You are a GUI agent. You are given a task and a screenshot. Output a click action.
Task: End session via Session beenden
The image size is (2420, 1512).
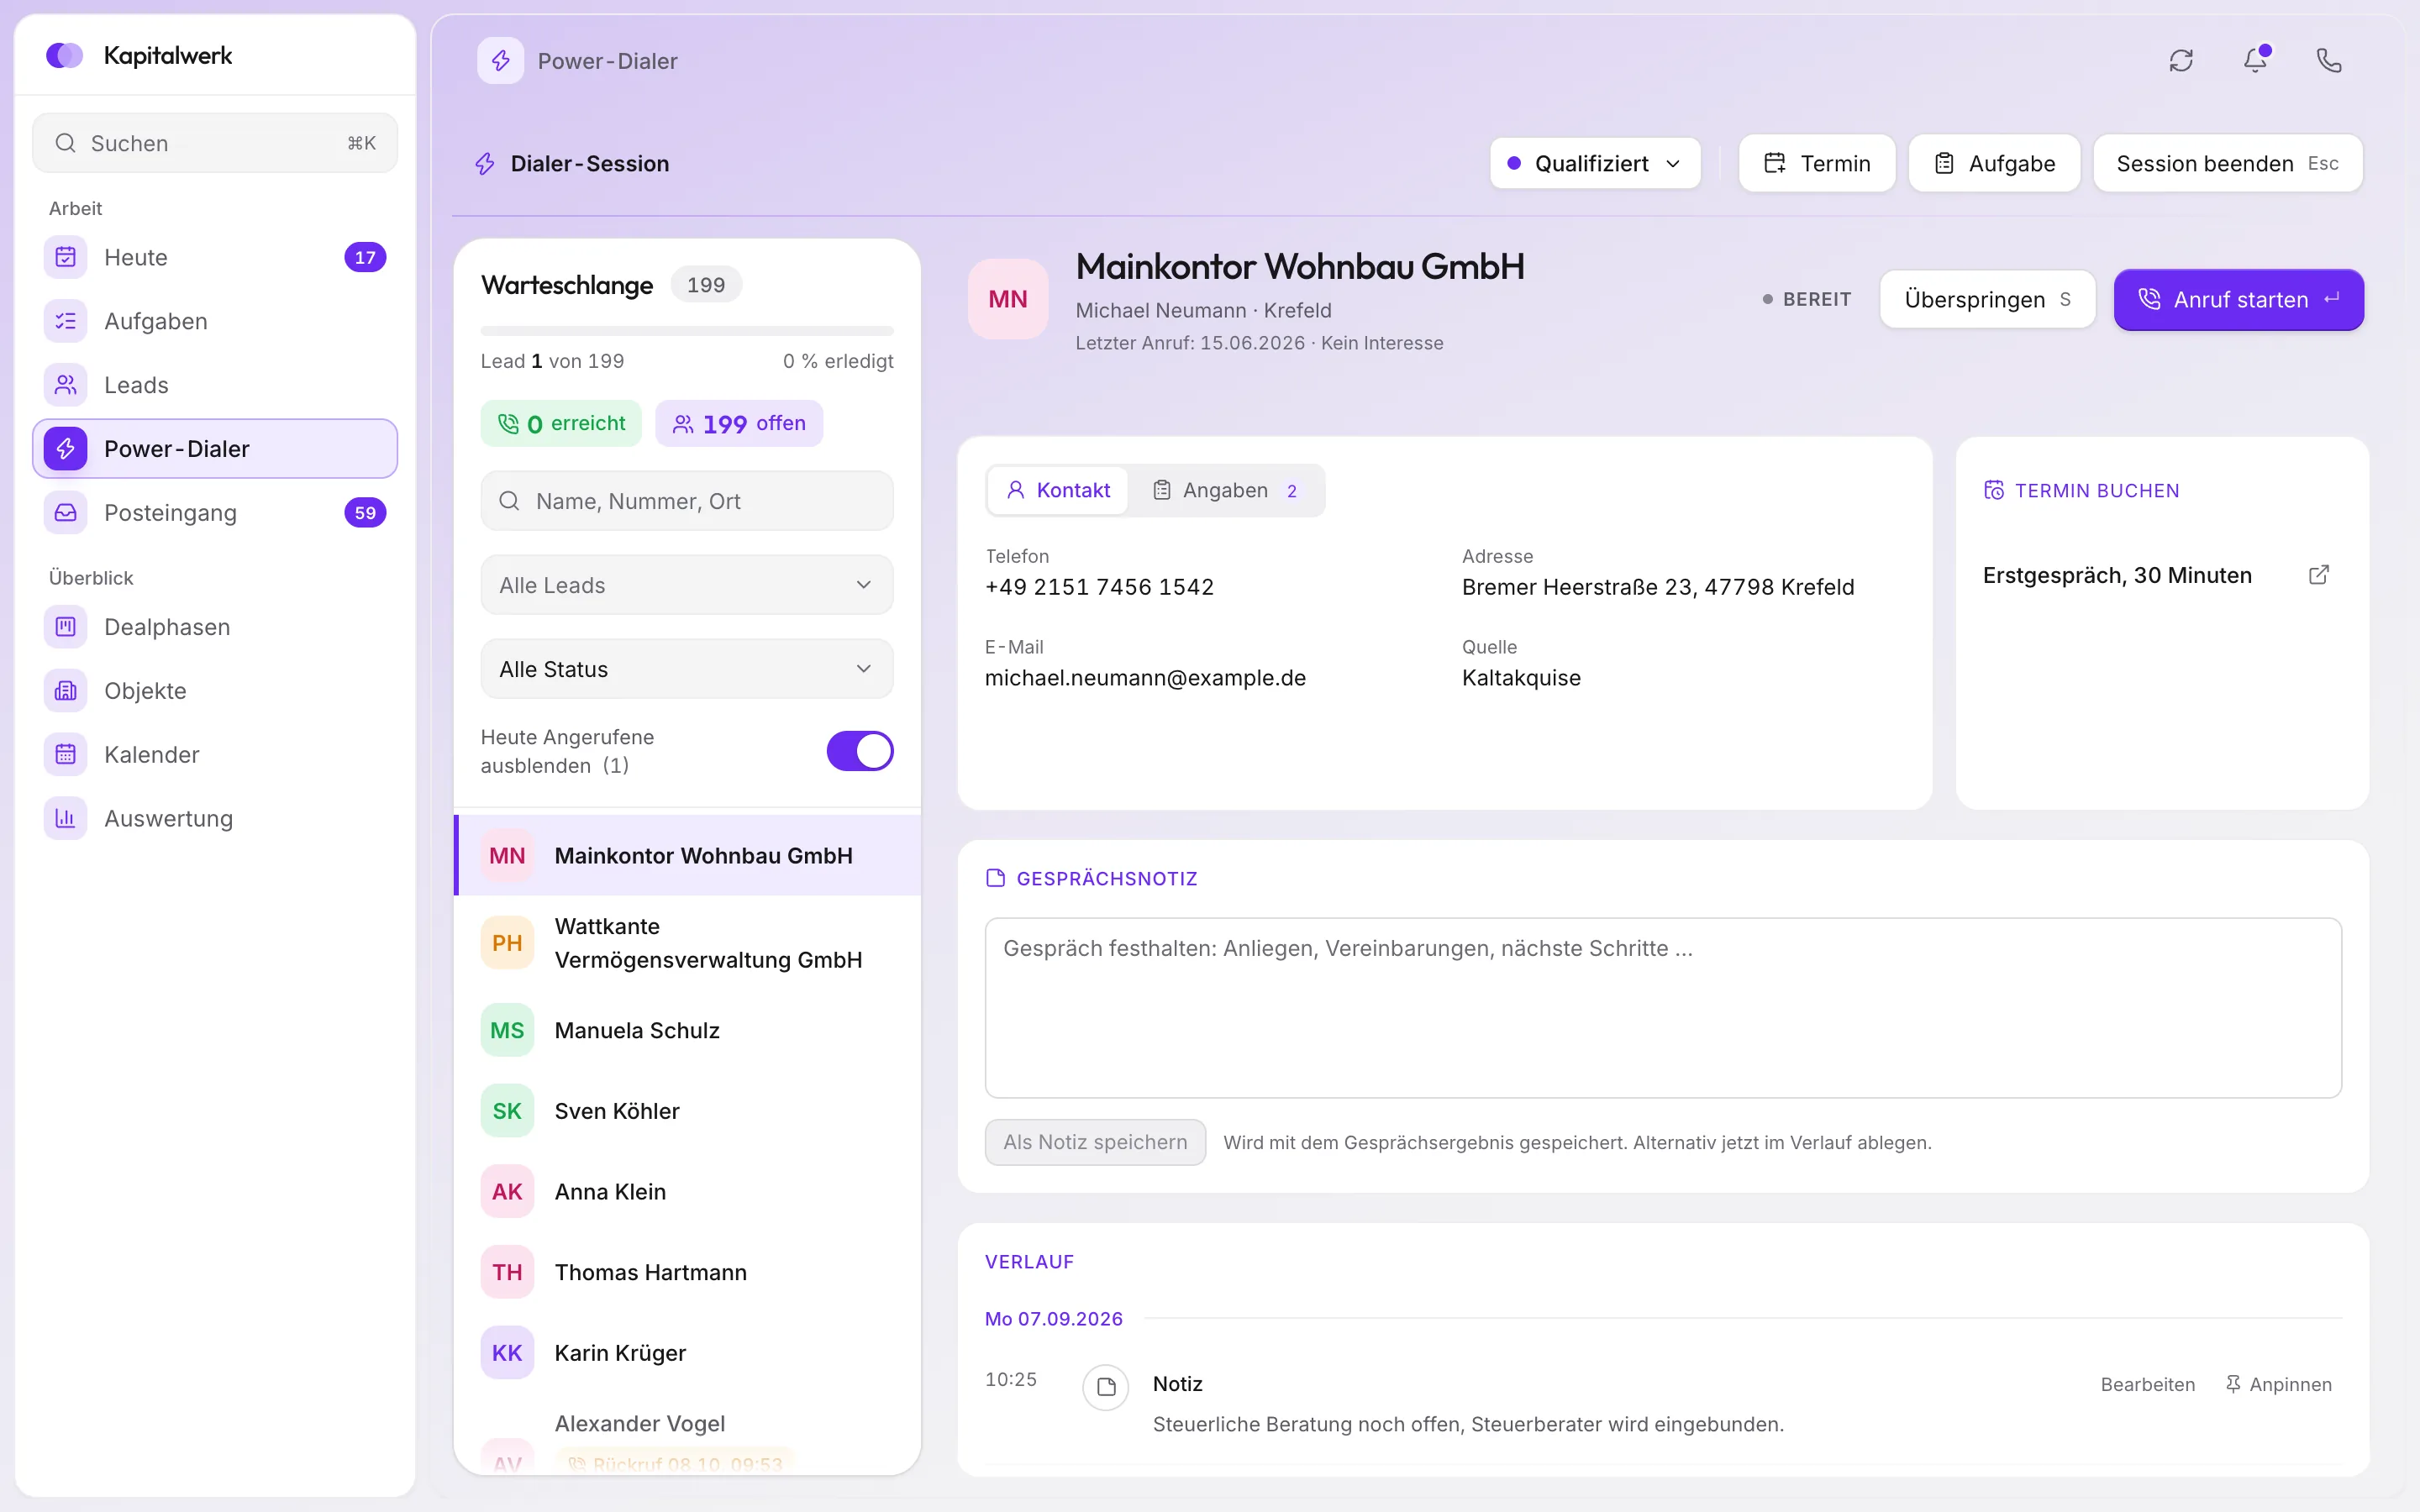[2228, 163]
